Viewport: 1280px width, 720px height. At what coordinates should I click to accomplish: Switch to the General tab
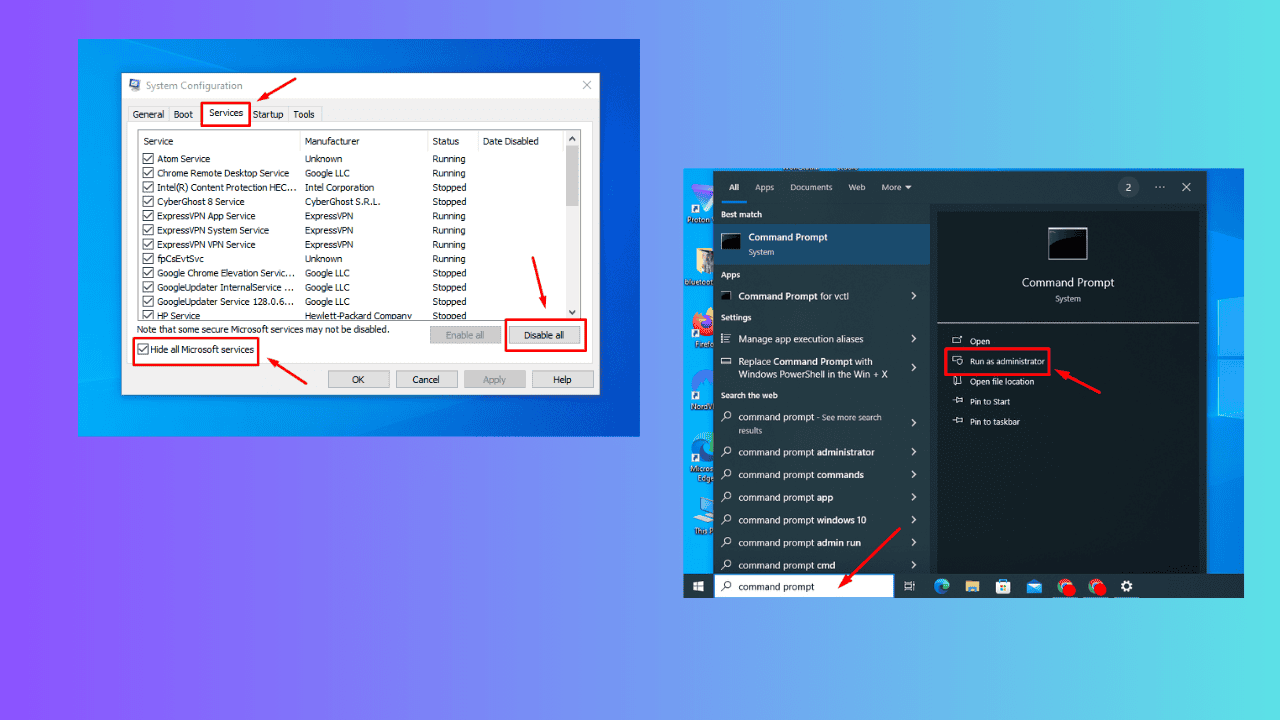coord(148,115)
